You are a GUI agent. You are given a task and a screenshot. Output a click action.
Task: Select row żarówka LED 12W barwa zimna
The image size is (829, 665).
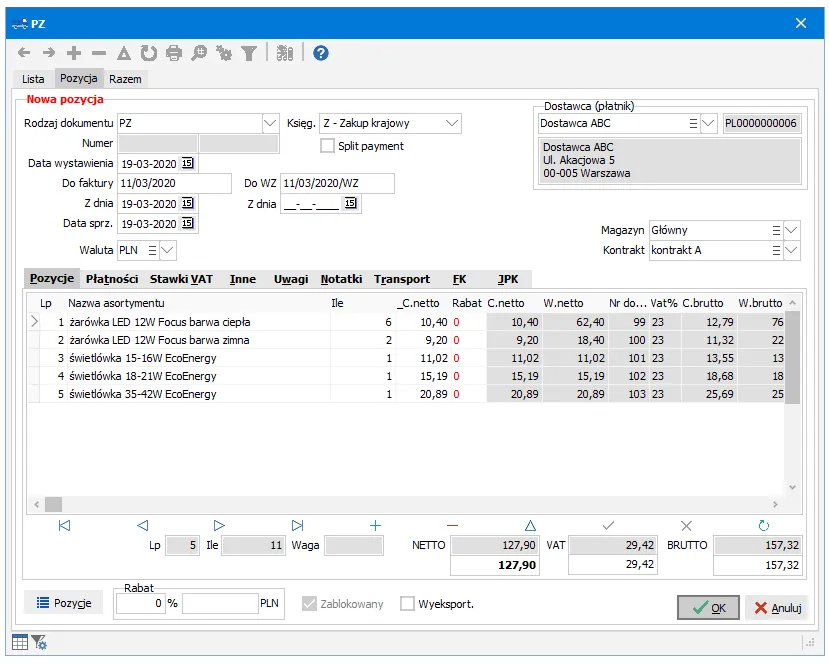point(406,340)
